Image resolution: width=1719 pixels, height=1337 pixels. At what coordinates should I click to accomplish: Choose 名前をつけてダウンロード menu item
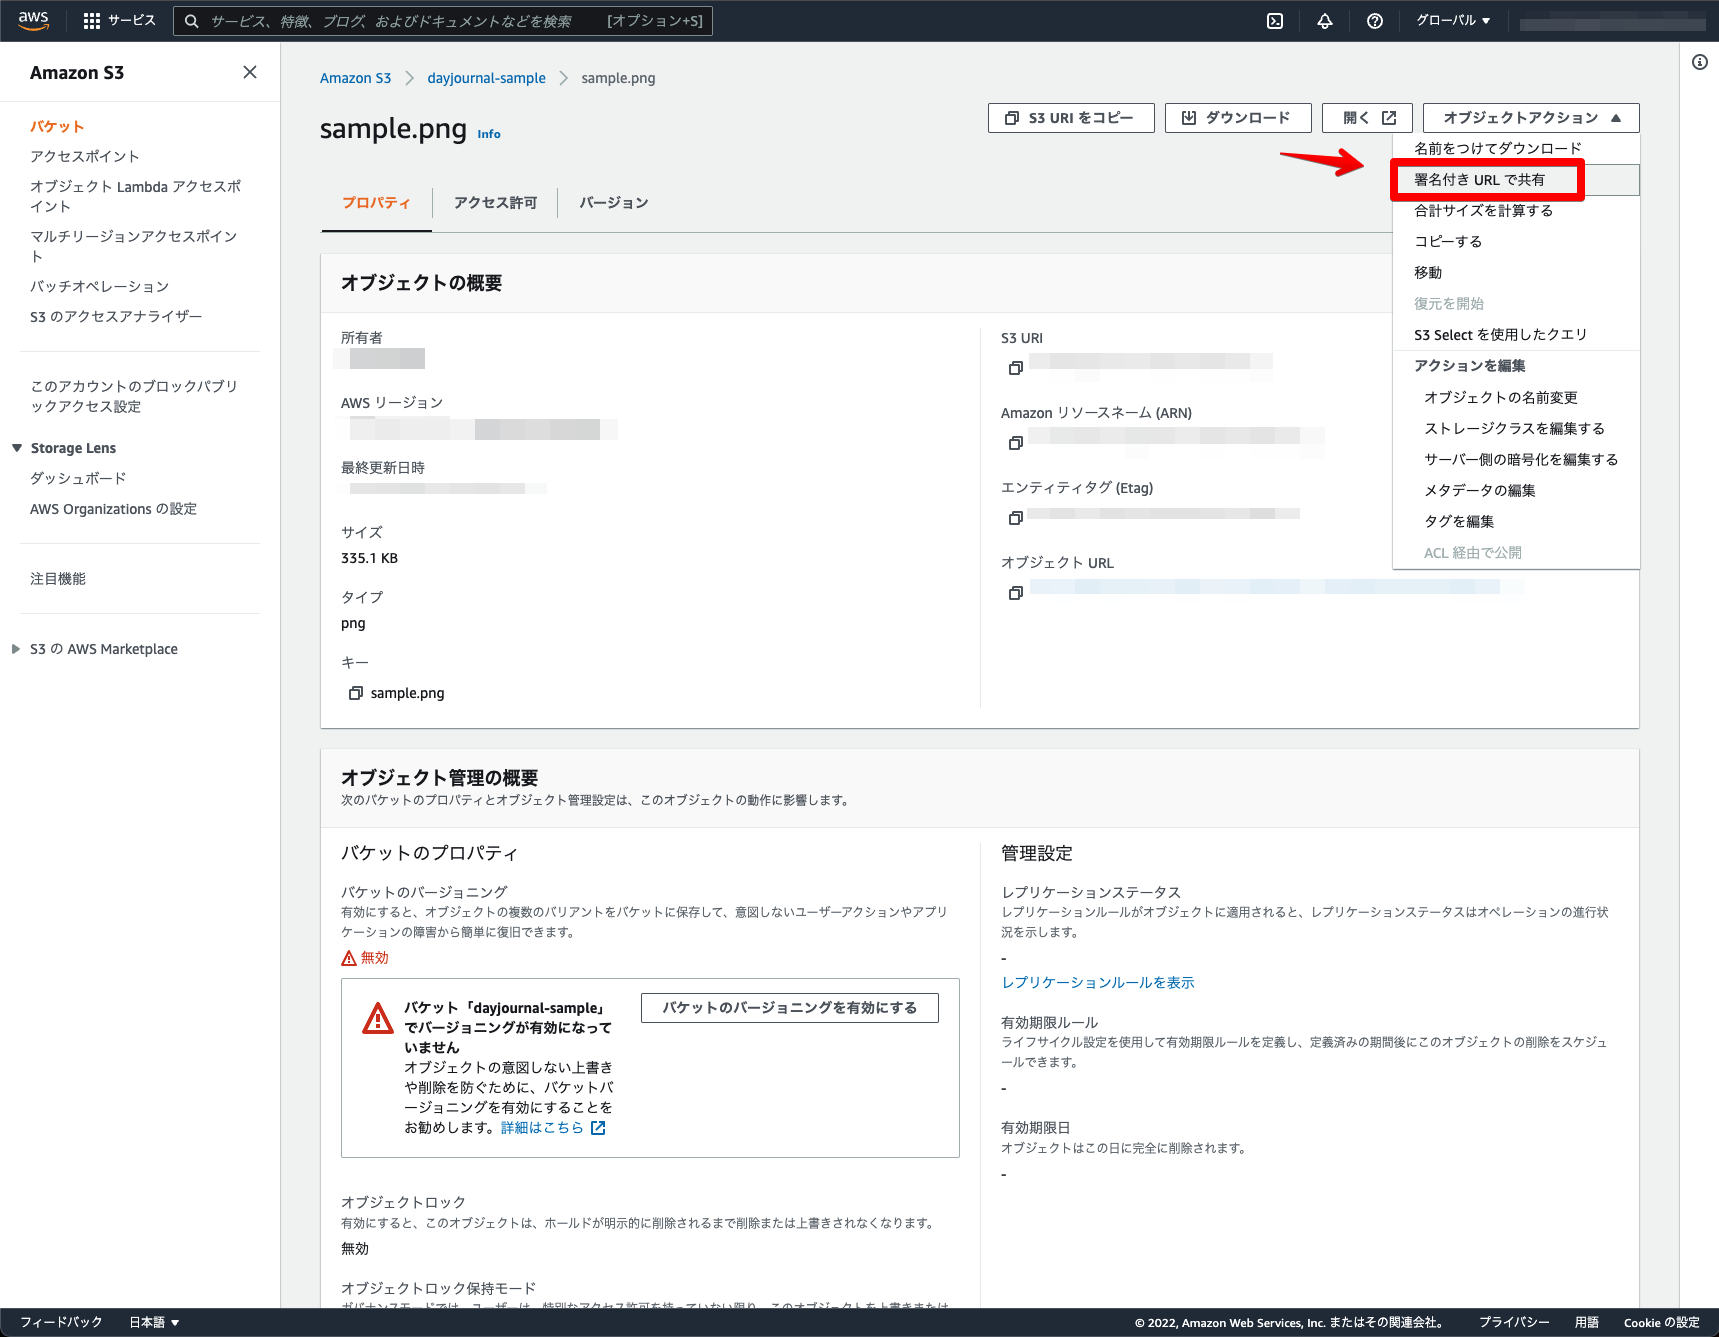point(1516,148)
